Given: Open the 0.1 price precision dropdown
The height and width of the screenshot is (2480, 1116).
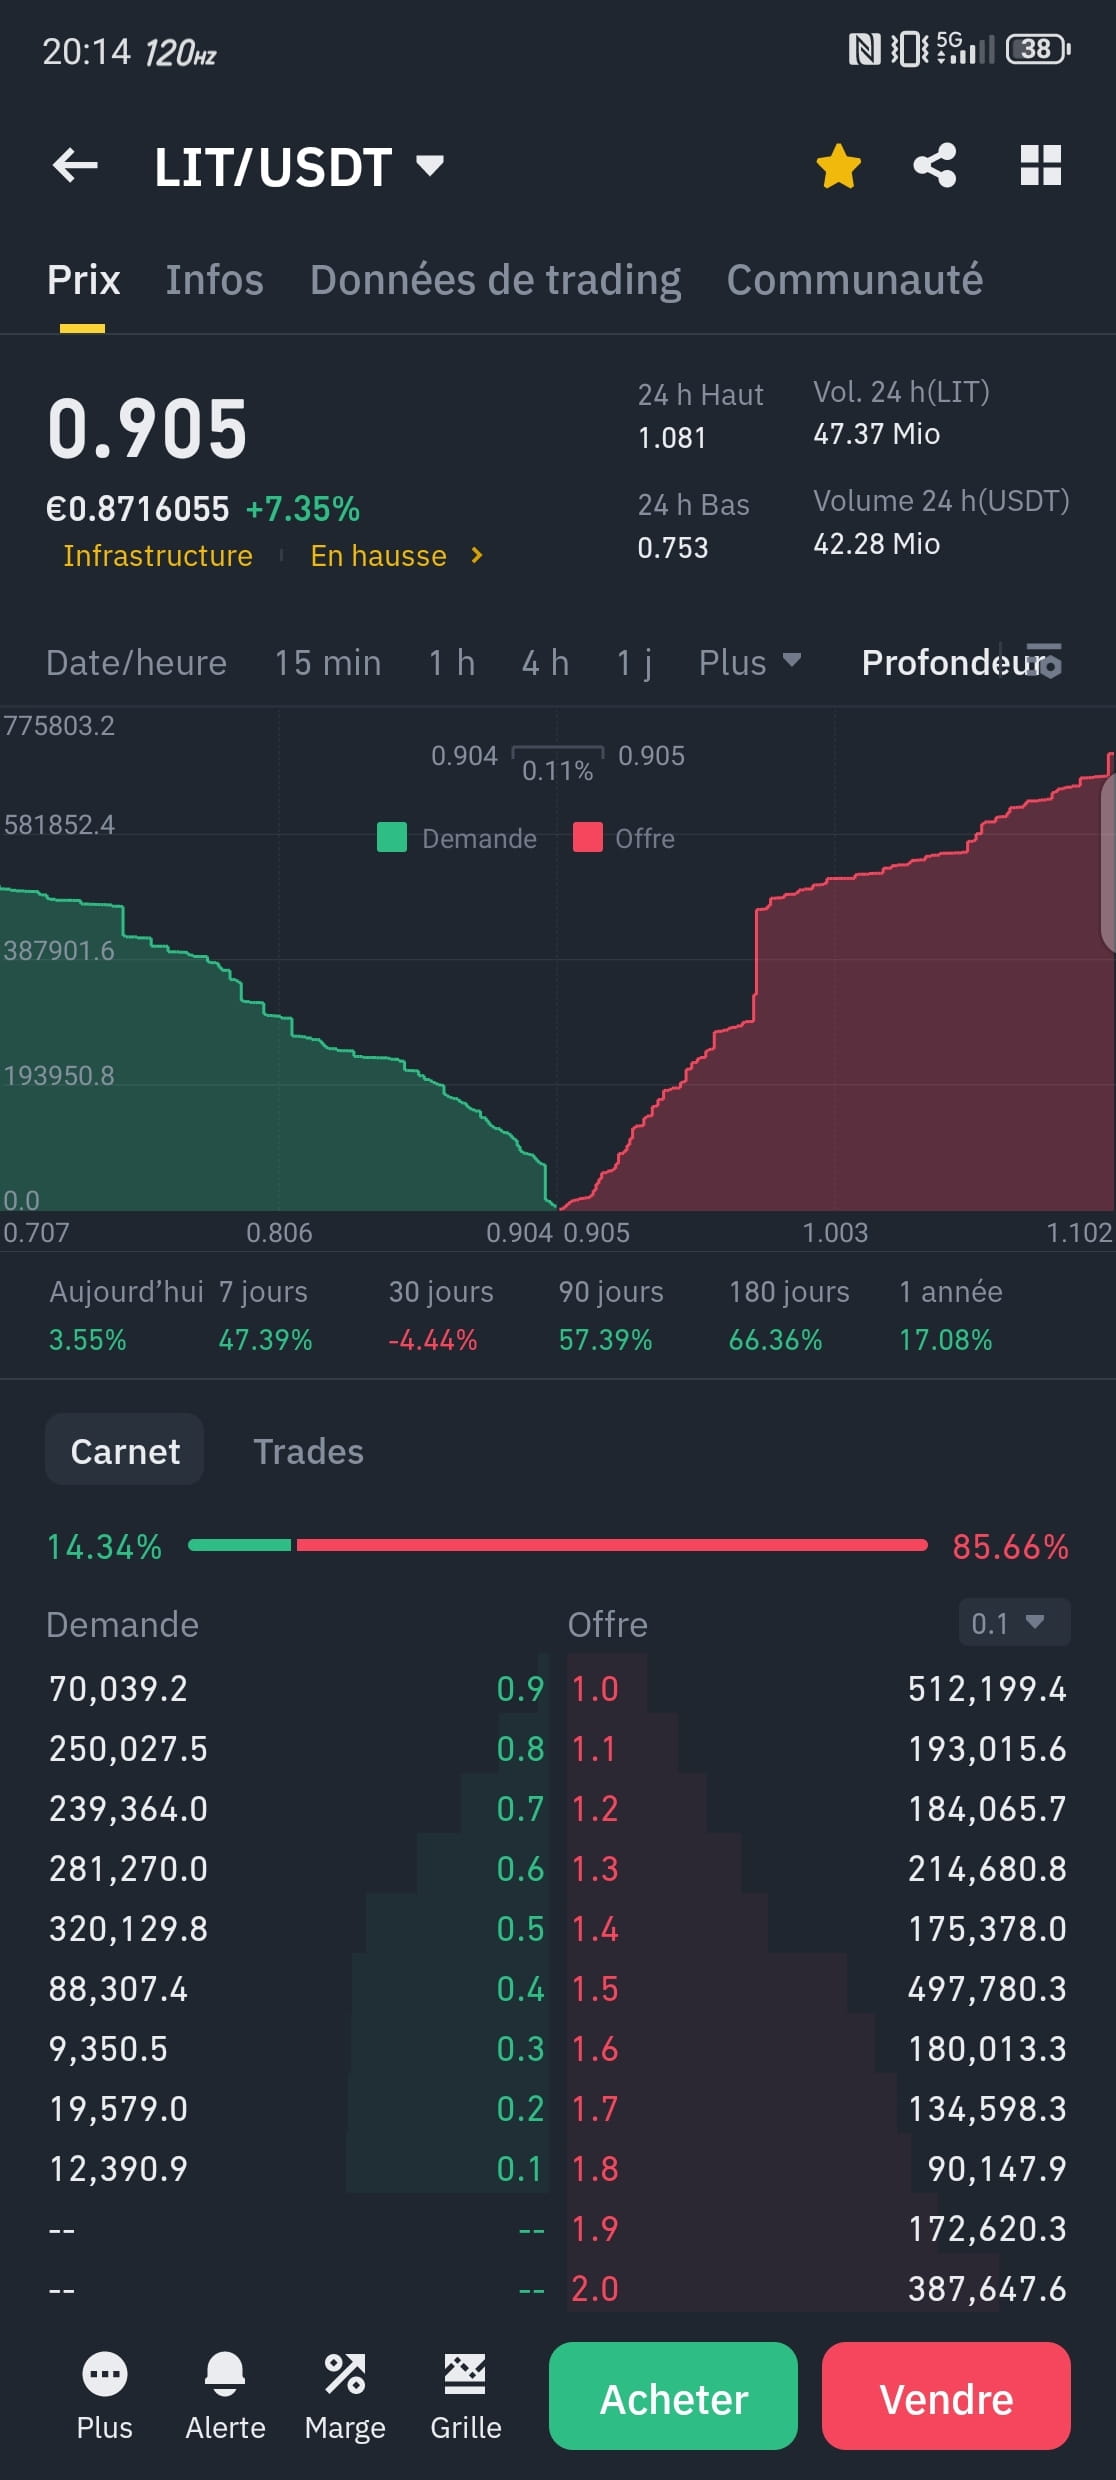Looking at the screenshot, I should click(1014, 1622).
